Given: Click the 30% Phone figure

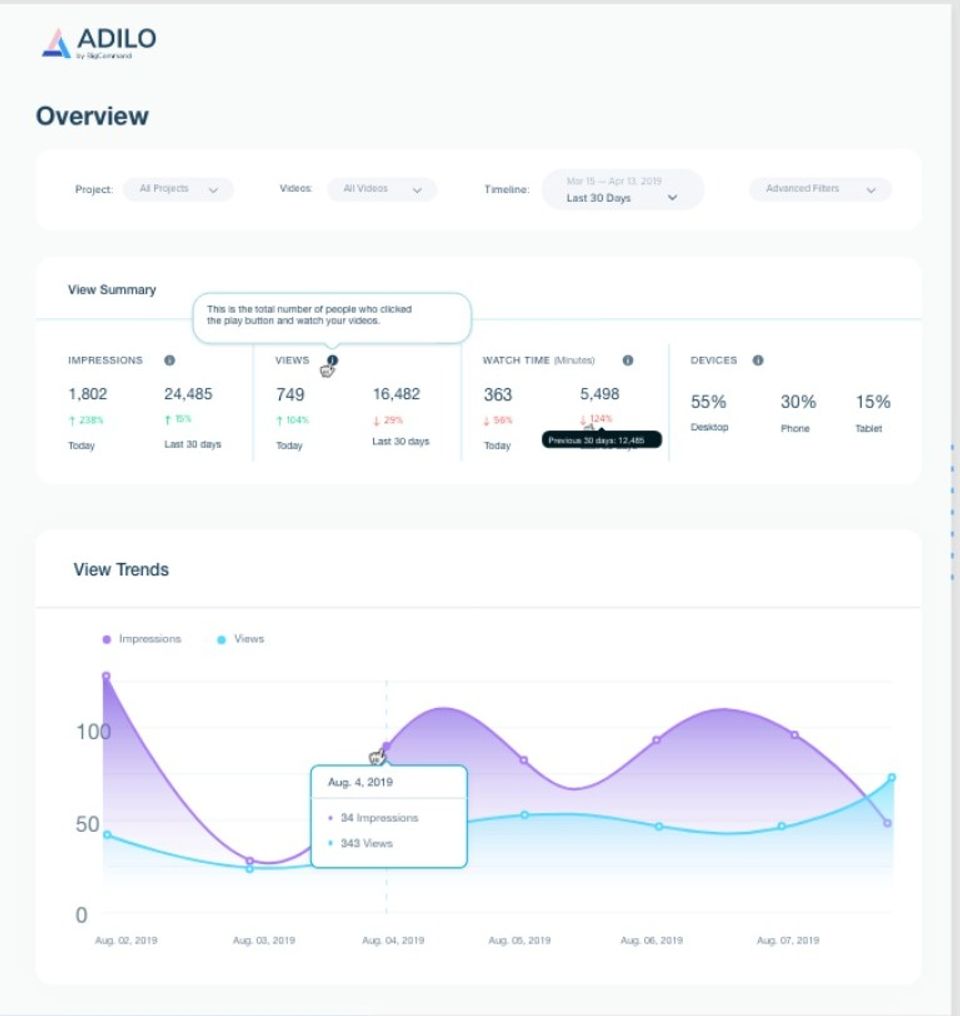Looking at the screenshot, I should [798, 402].
